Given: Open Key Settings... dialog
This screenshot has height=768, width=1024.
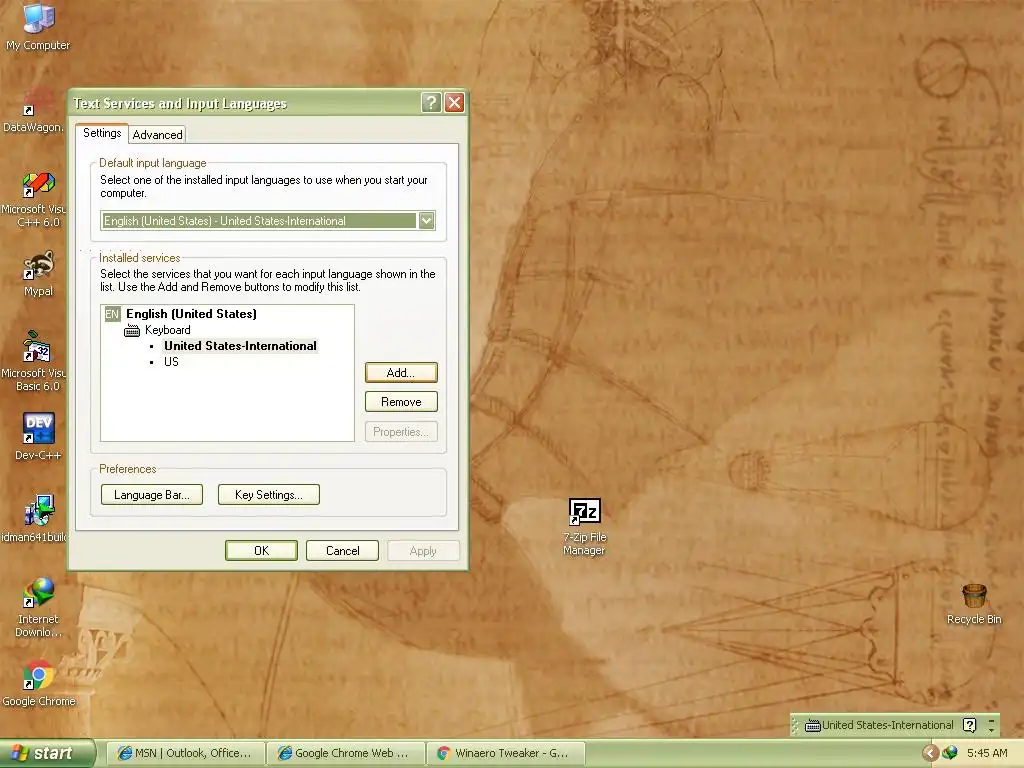Looking at the screenshot, I should (x=268, y=495).
